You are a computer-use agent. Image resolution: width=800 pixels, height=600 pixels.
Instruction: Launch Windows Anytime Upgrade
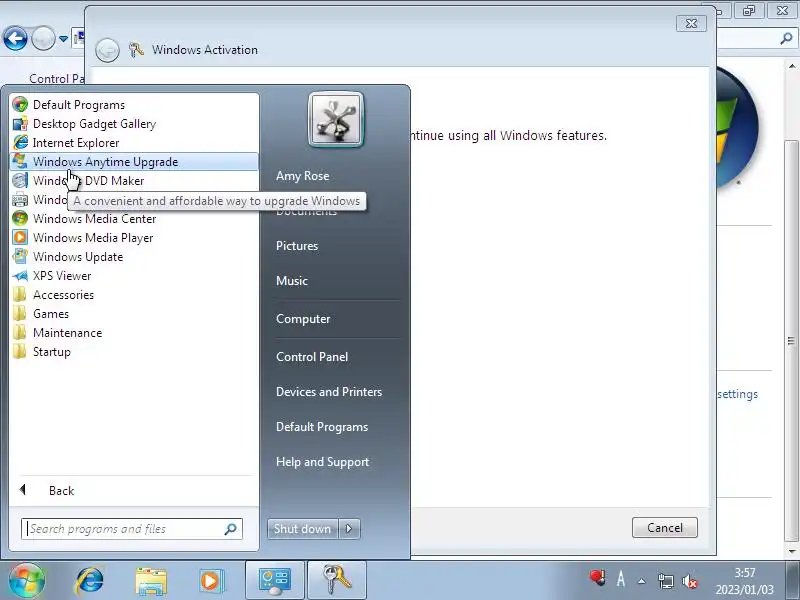coord(134,162)
